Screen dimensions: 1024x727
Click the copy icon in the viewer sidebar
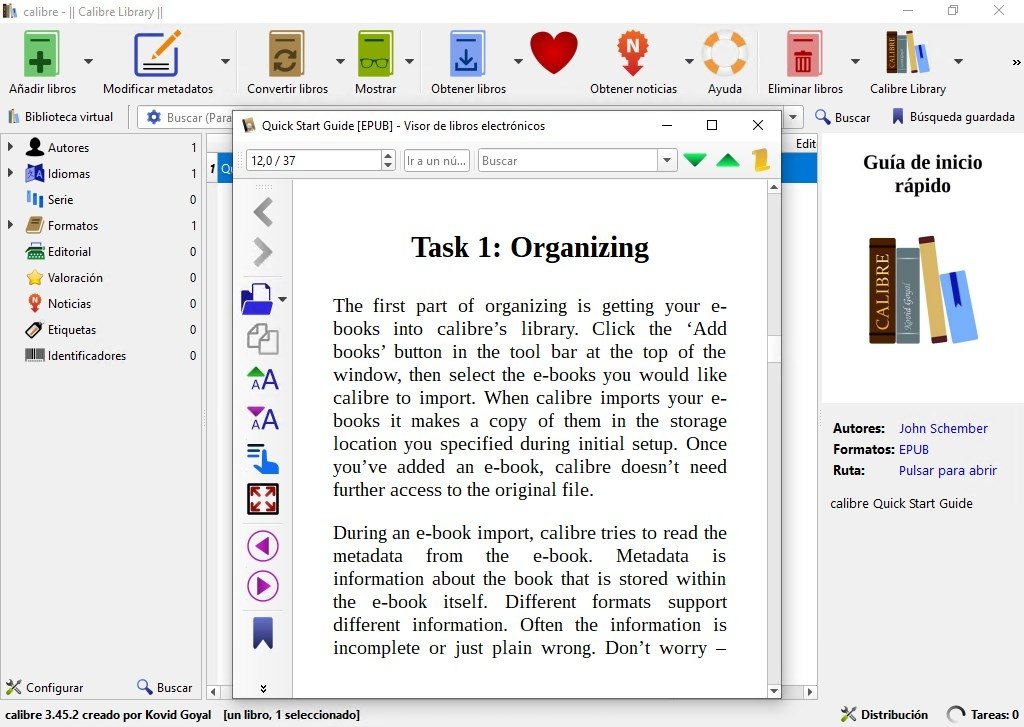pyautogui.click(x=263, y=339)
